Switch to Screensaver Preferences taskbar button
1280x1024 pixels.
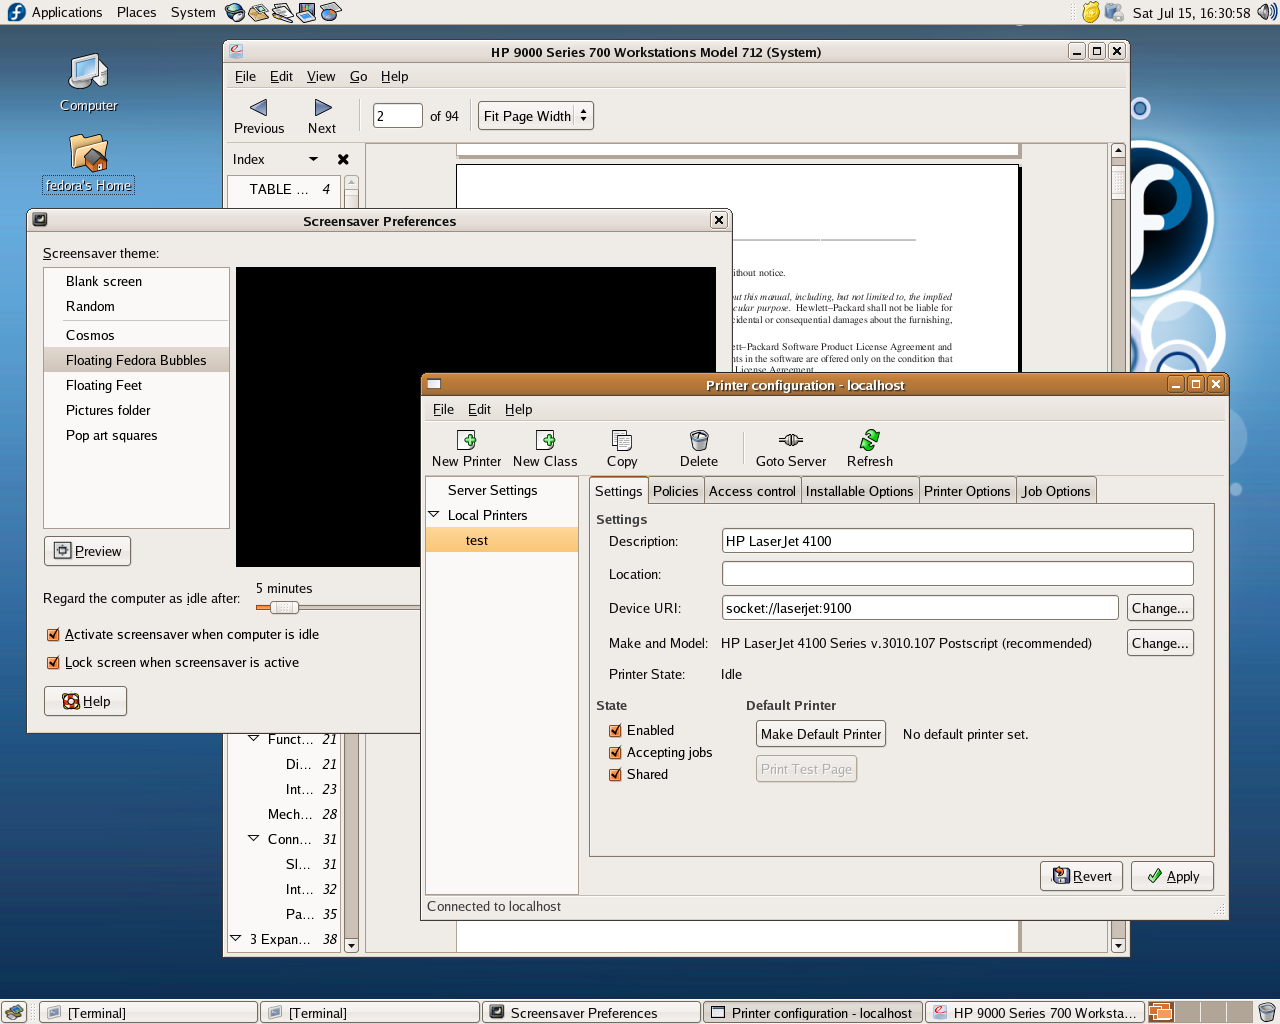591,1012
